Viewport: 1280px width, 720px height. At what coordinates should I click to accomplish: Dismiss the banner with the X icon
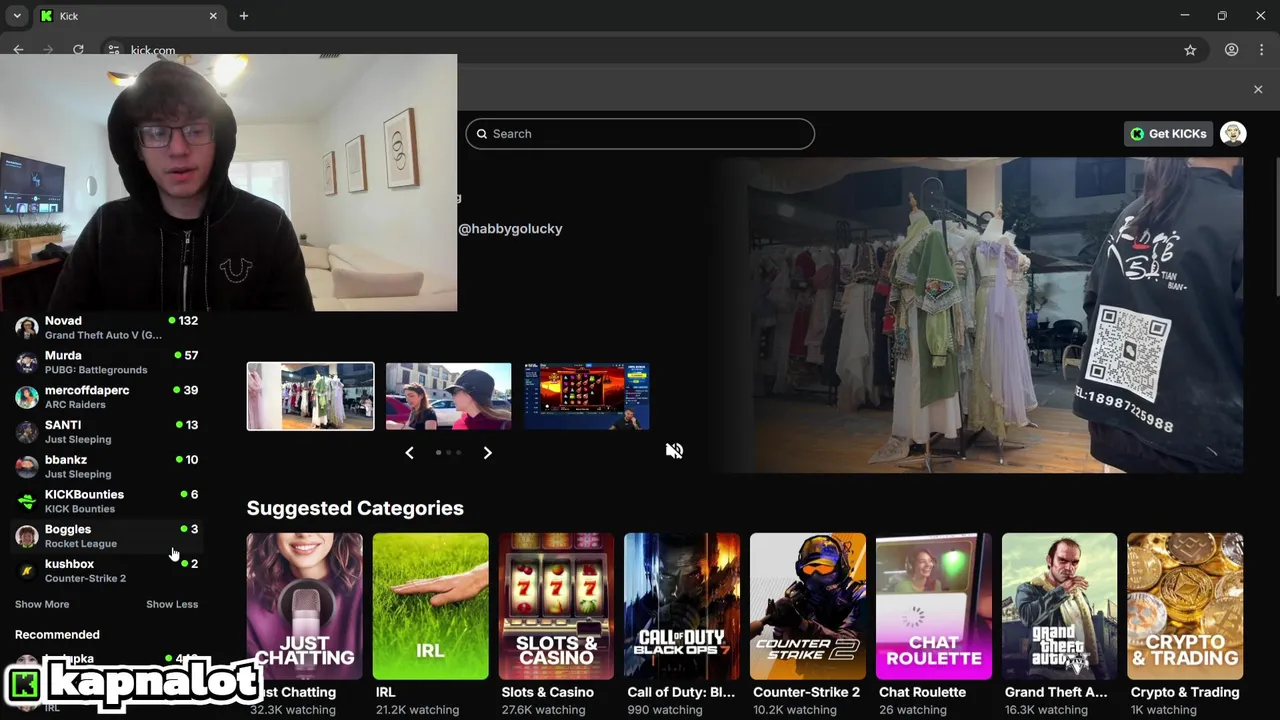(x=1258, y=89)
